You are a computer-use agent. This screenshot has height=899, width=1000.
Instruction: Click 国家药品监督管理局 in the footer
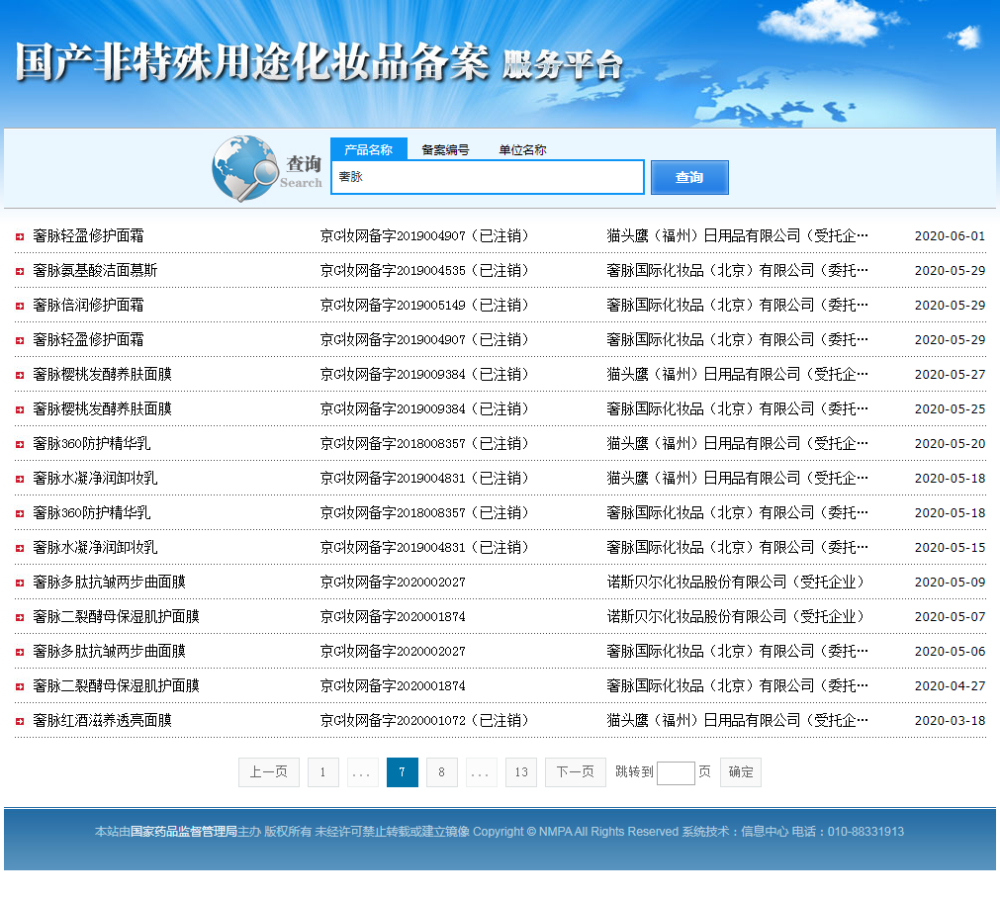tap(184, 831)
